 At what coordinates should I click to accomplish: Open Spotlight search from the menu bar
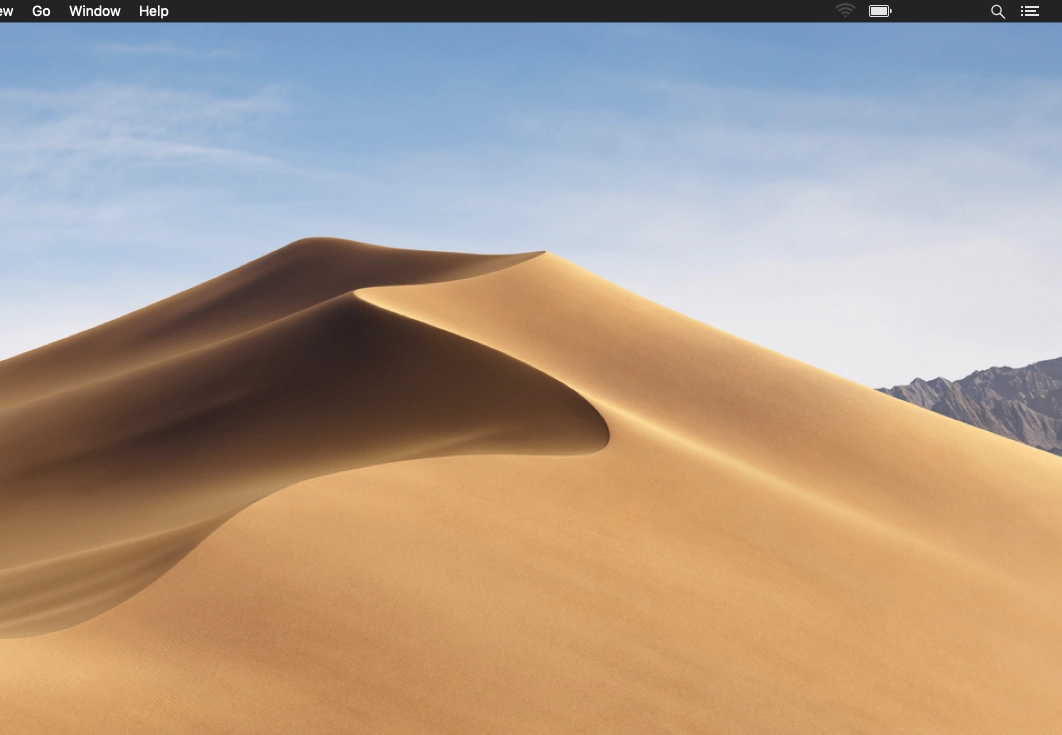tap(997, 11)
